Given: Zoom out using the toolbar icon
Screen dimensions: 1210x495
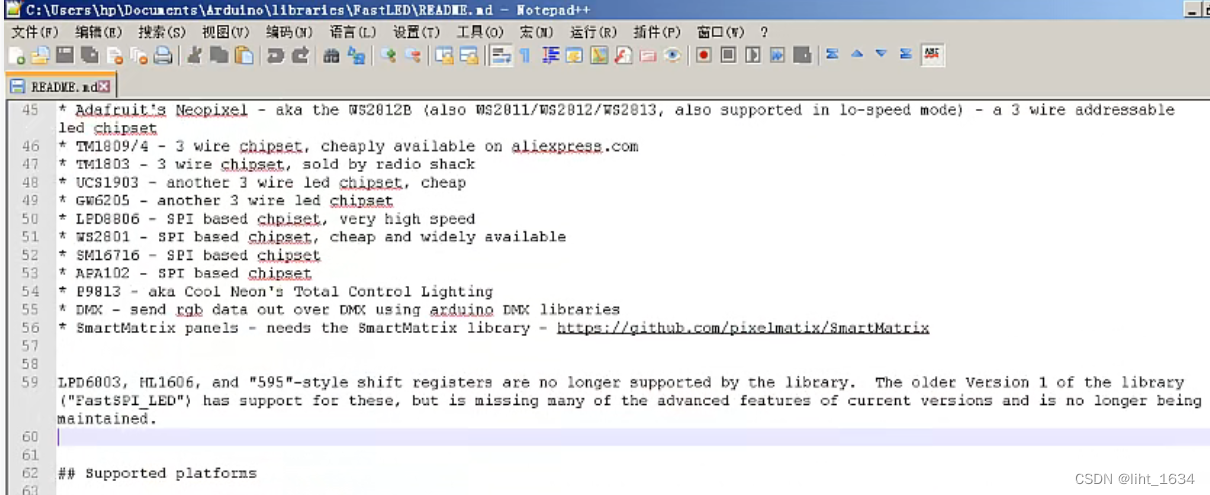Looking at the screenshot, I should click(412, 55).
